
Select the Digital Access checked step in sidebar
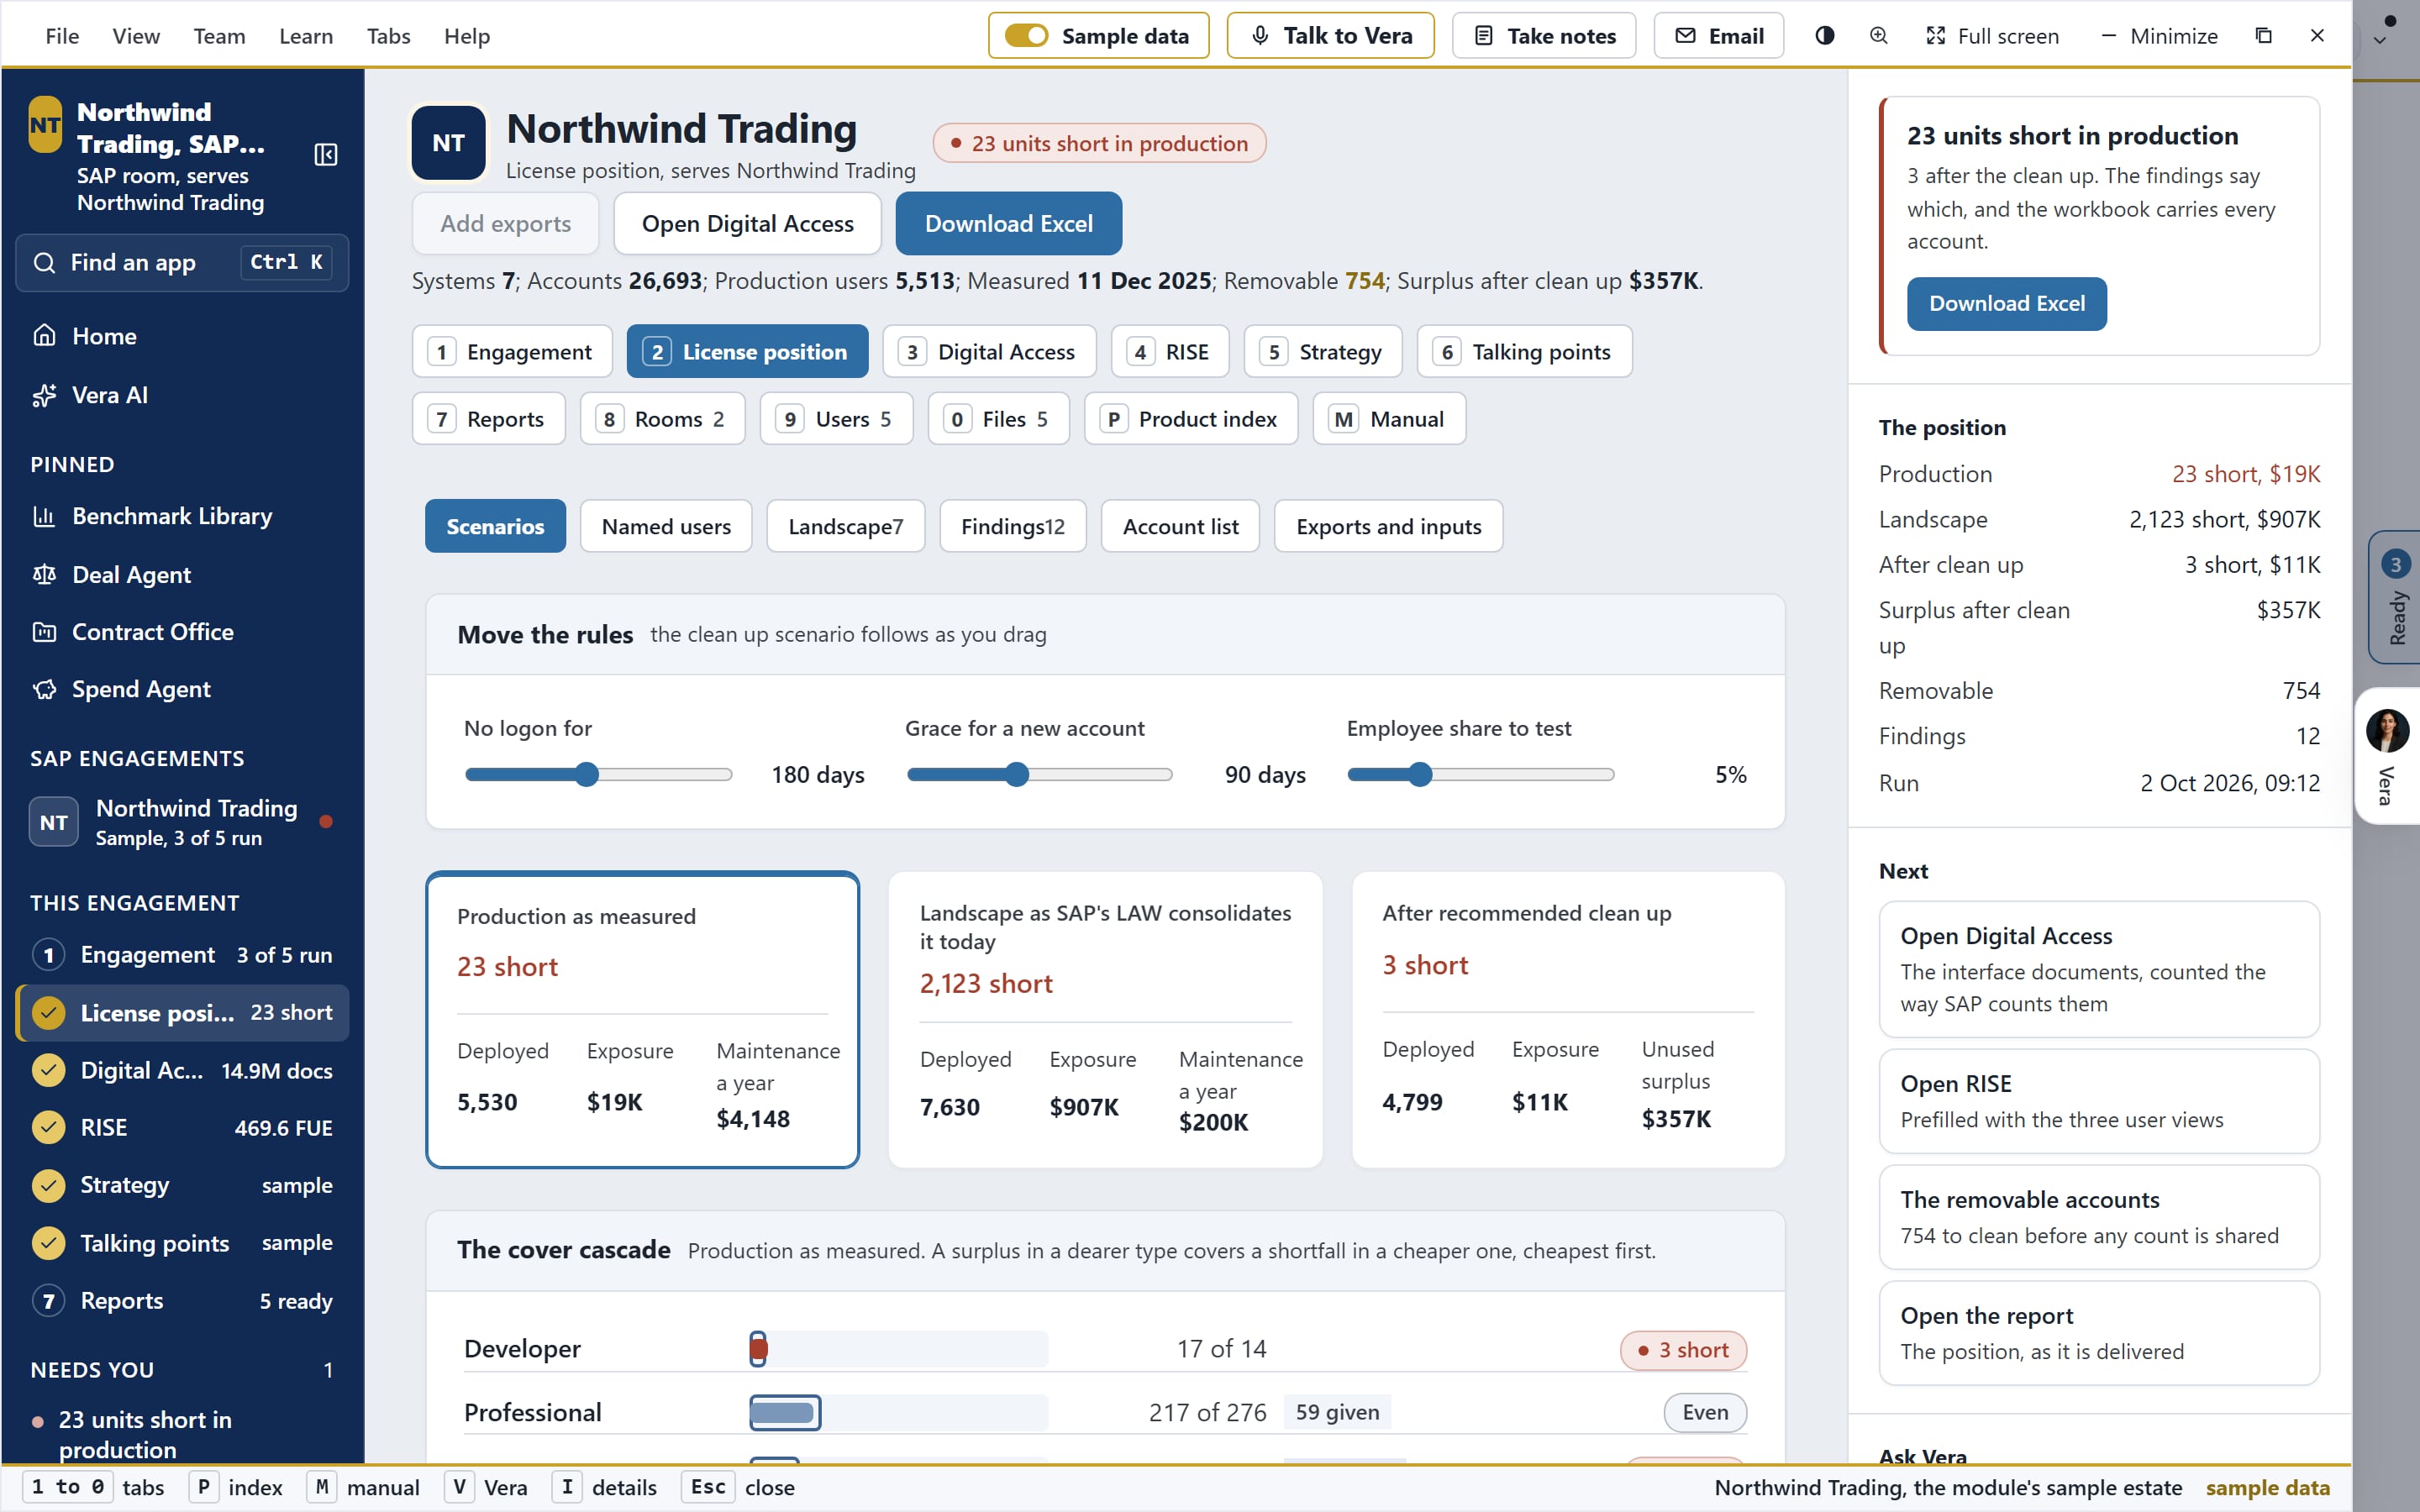[x=182, y=1071]
